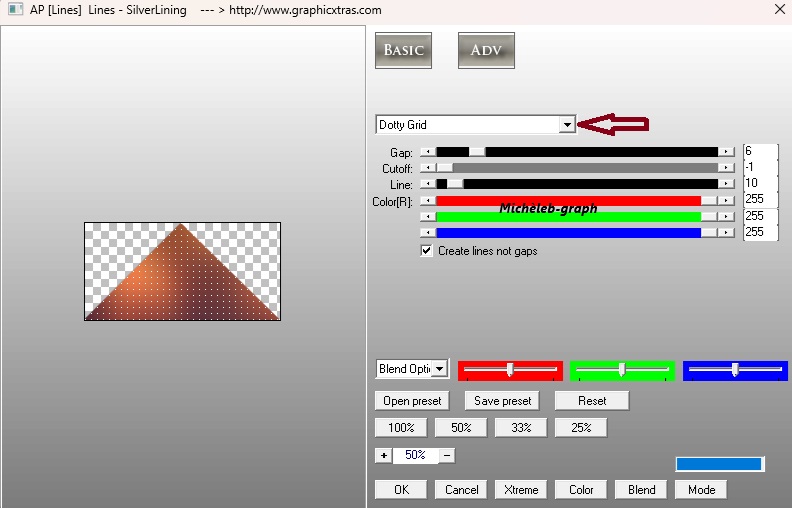Click the blue color swatch
This screenshot has width=792, height=508.
point(719,464)
